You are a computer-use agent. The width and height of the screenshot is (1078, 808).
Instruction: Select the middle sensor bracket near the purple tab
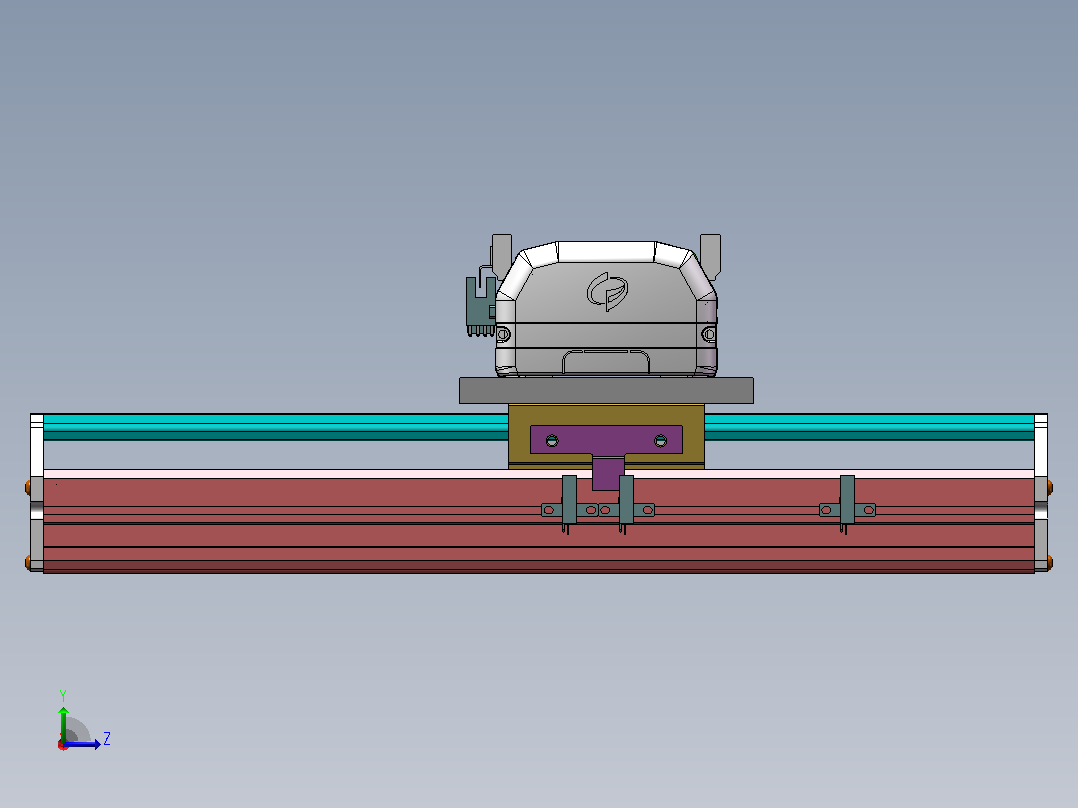[626, 505]
